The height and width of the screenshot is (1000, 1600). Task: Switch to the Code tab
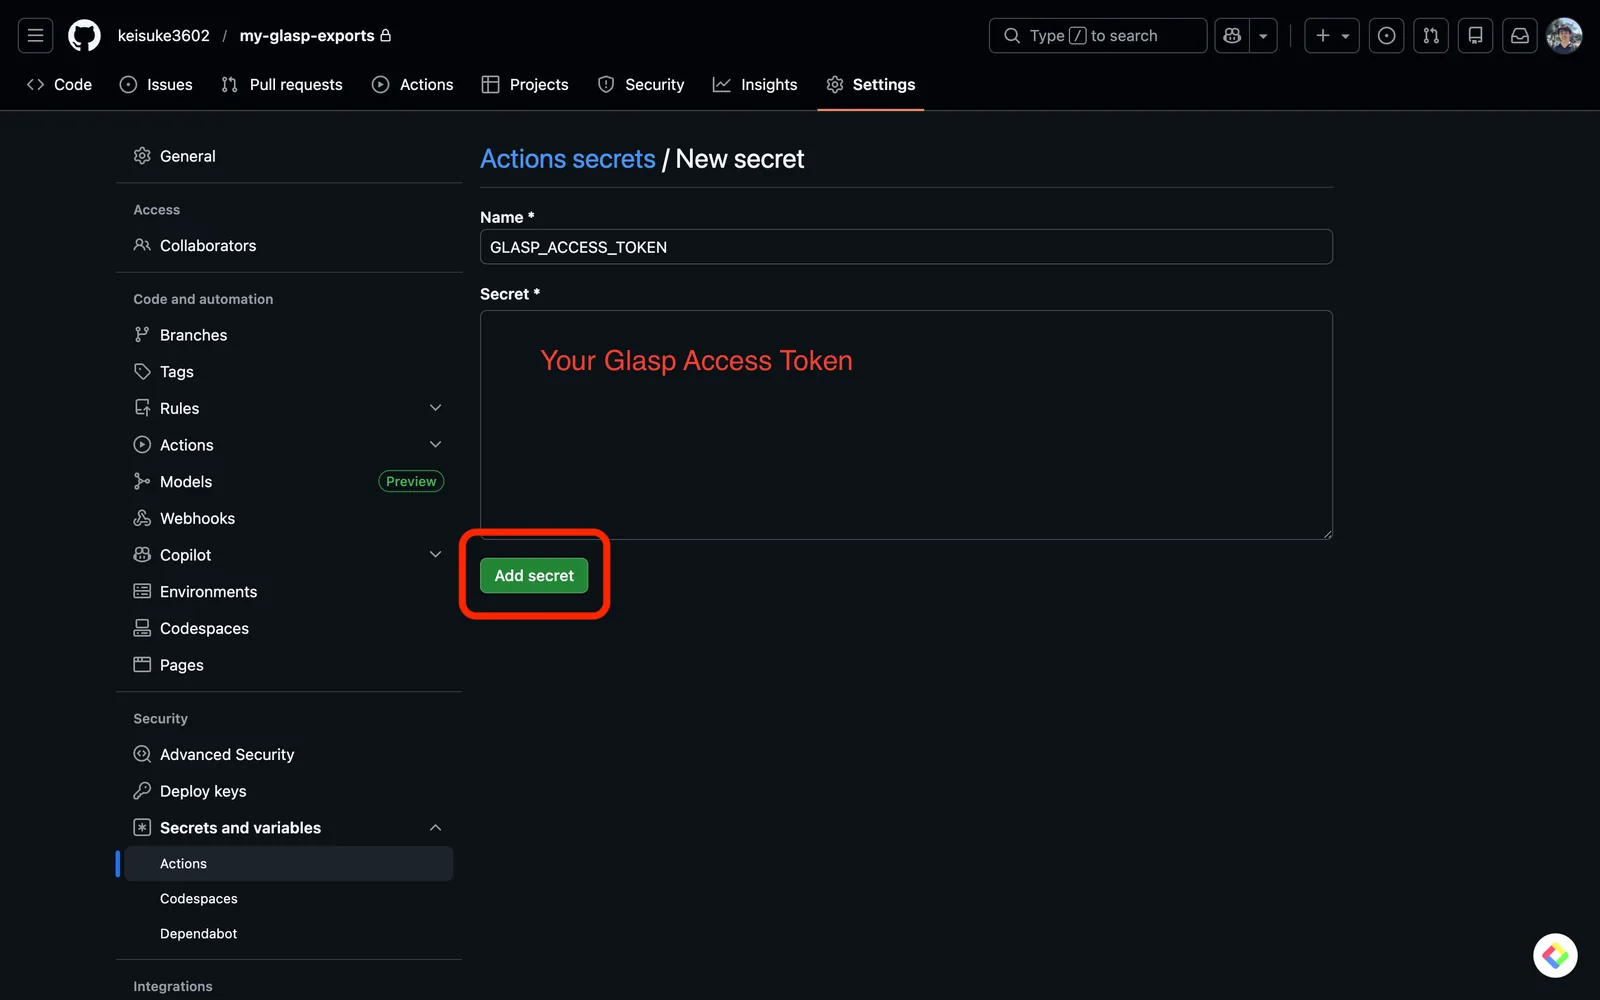(x=59, y=85)
